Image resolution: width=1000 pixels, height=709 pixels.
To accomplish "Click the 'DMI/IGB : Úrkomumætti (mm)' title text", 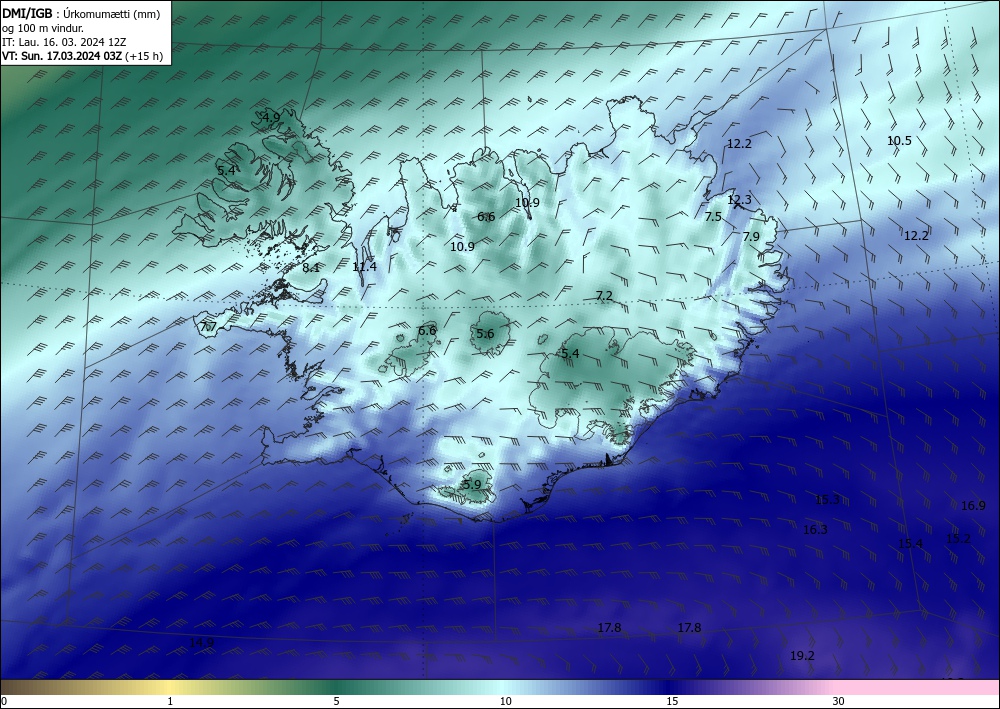I will [x=81, y=14].
